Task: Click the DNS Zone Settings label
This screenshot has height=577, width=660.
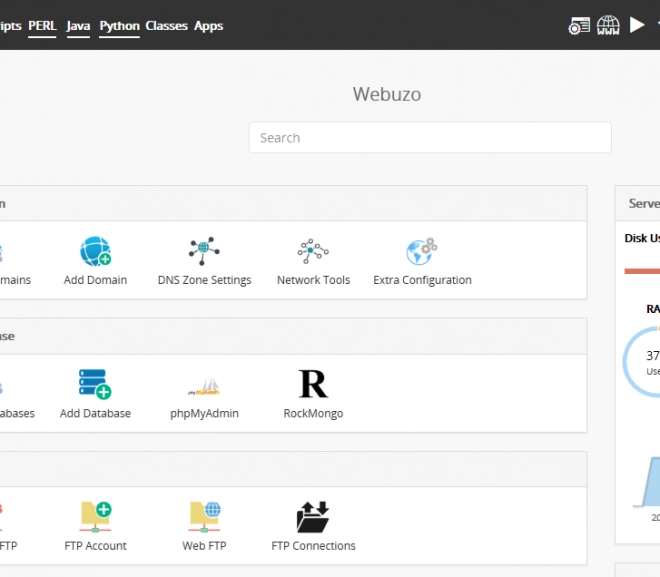Action: coord(205,280)
